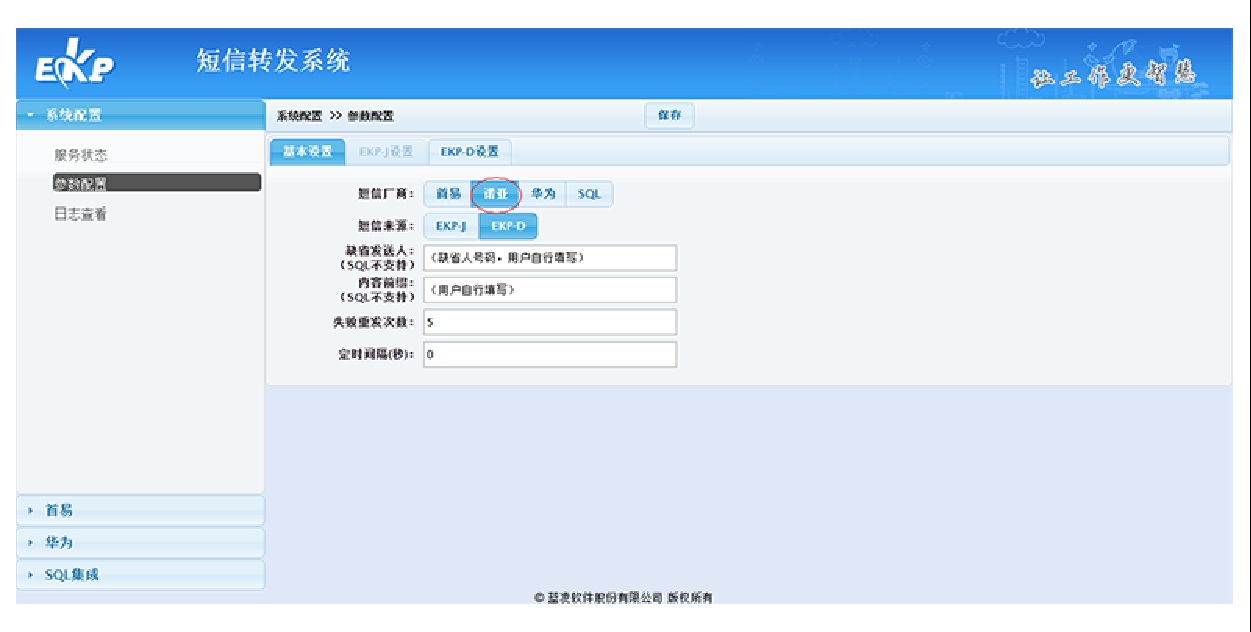
Task: Open 服务状态 in the sidebar
Action: click(81, 156)
